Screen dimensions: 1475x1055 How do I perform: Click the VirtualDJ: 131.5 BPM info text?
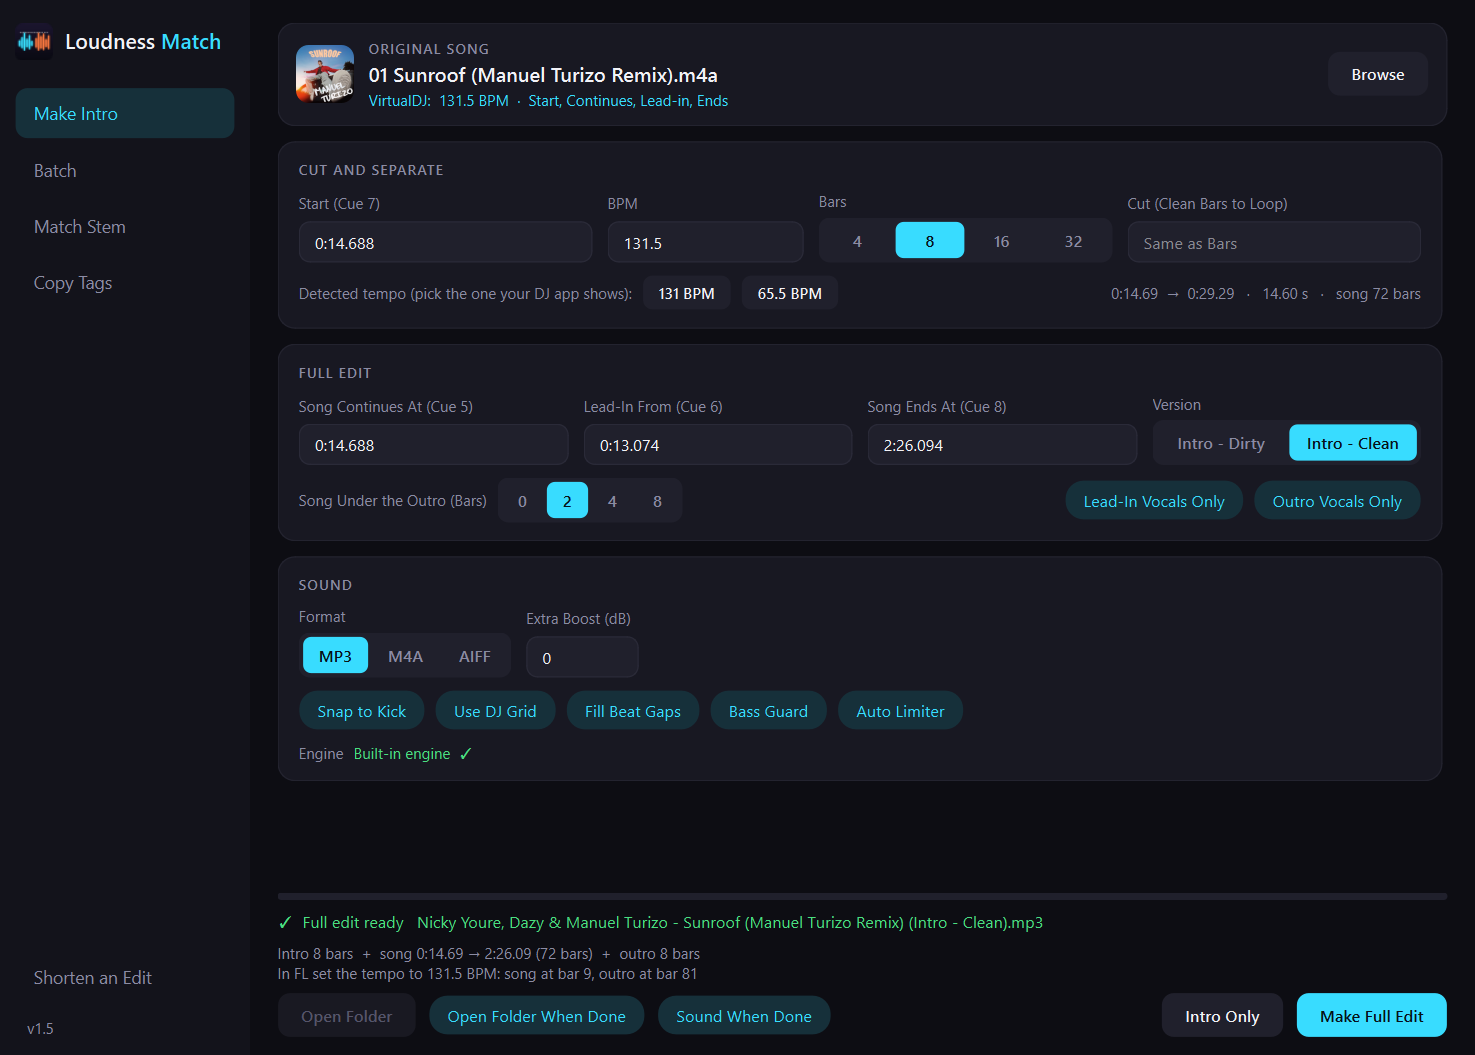pyautogui.click(x=438, y=101)
